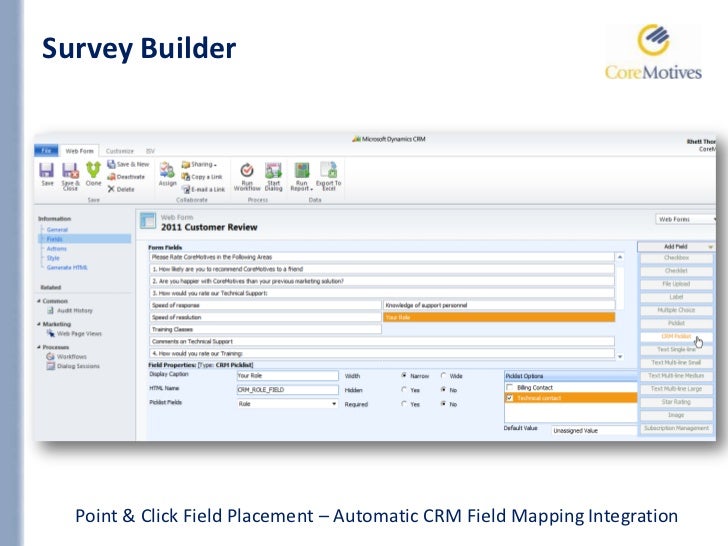728x546 pixels.
Task: Click E-mail a Link
Action: pyautogui.click(x=203, y=189)
